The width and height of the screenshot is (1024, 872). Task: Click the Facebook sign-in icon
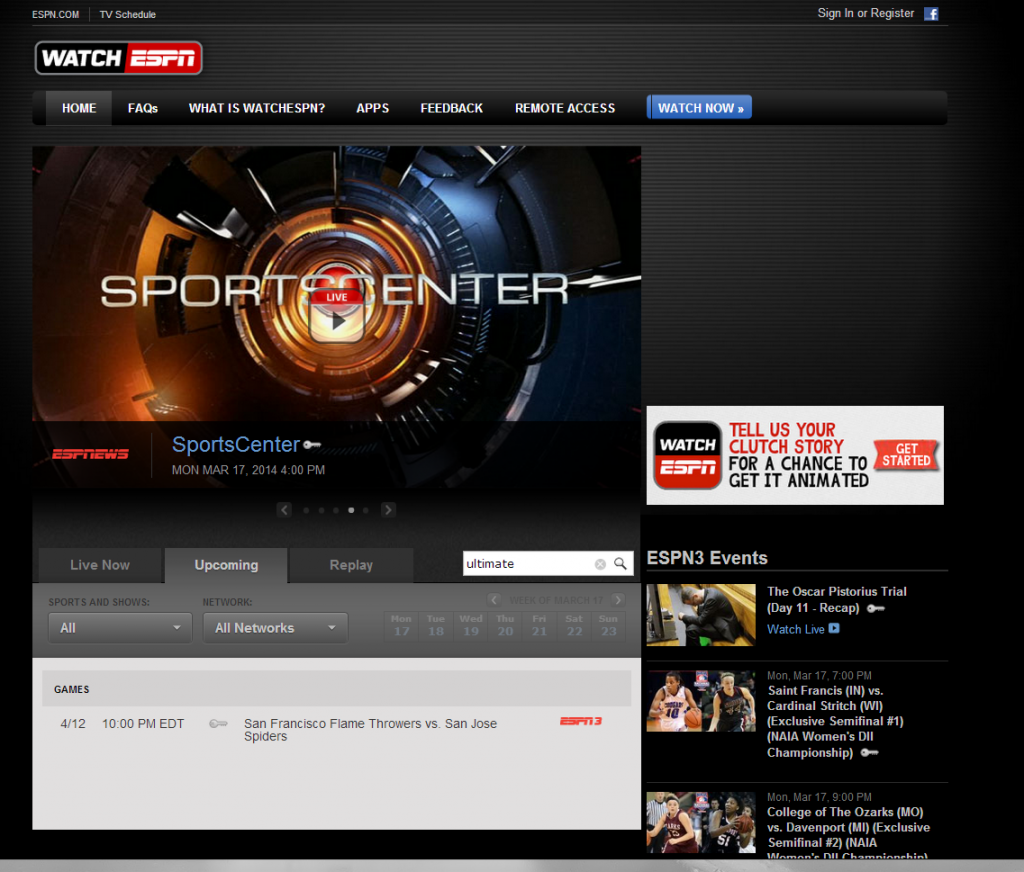coord(931,14)
